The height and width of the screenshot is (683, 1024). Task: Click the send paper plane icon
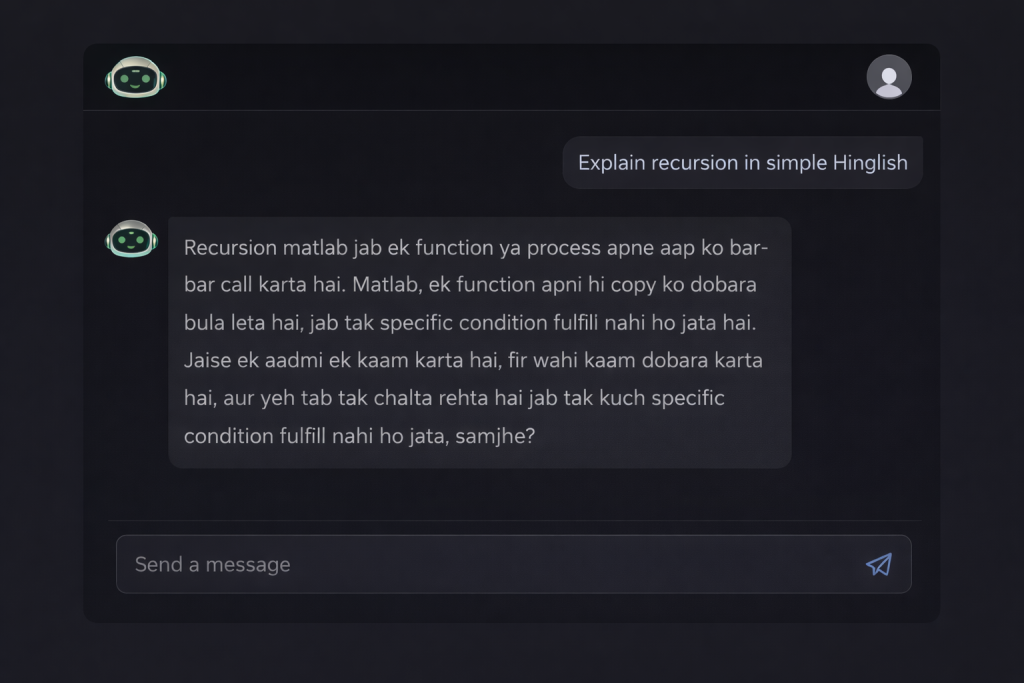878,564
